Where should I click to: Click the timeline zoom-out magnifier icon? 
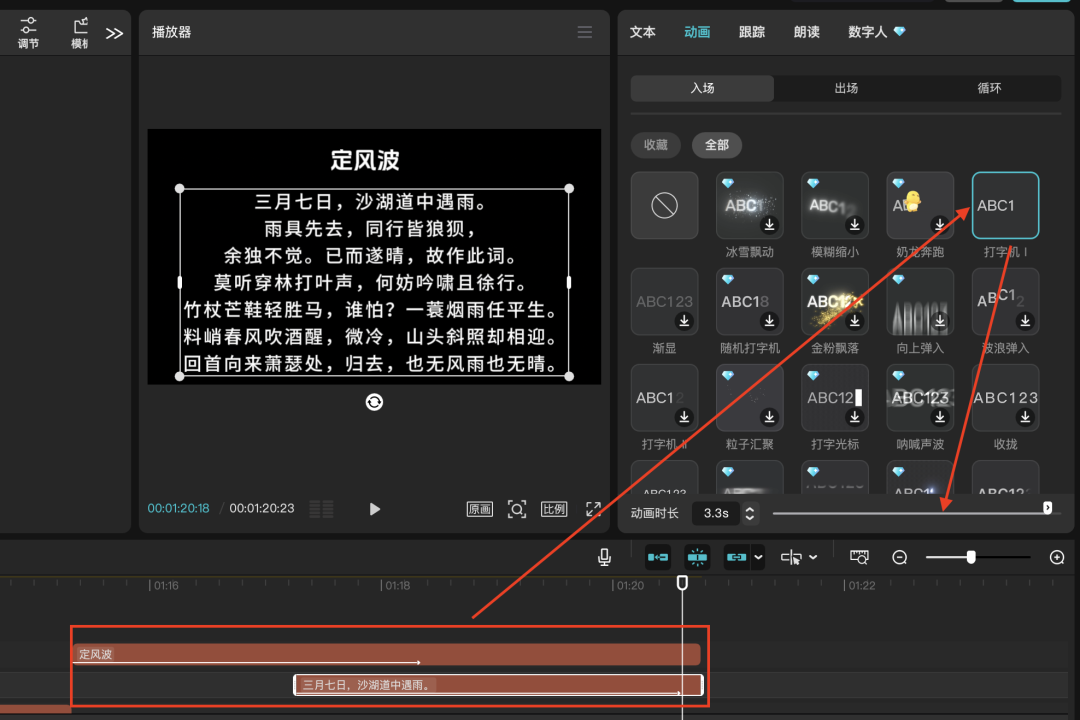(899, 557)
